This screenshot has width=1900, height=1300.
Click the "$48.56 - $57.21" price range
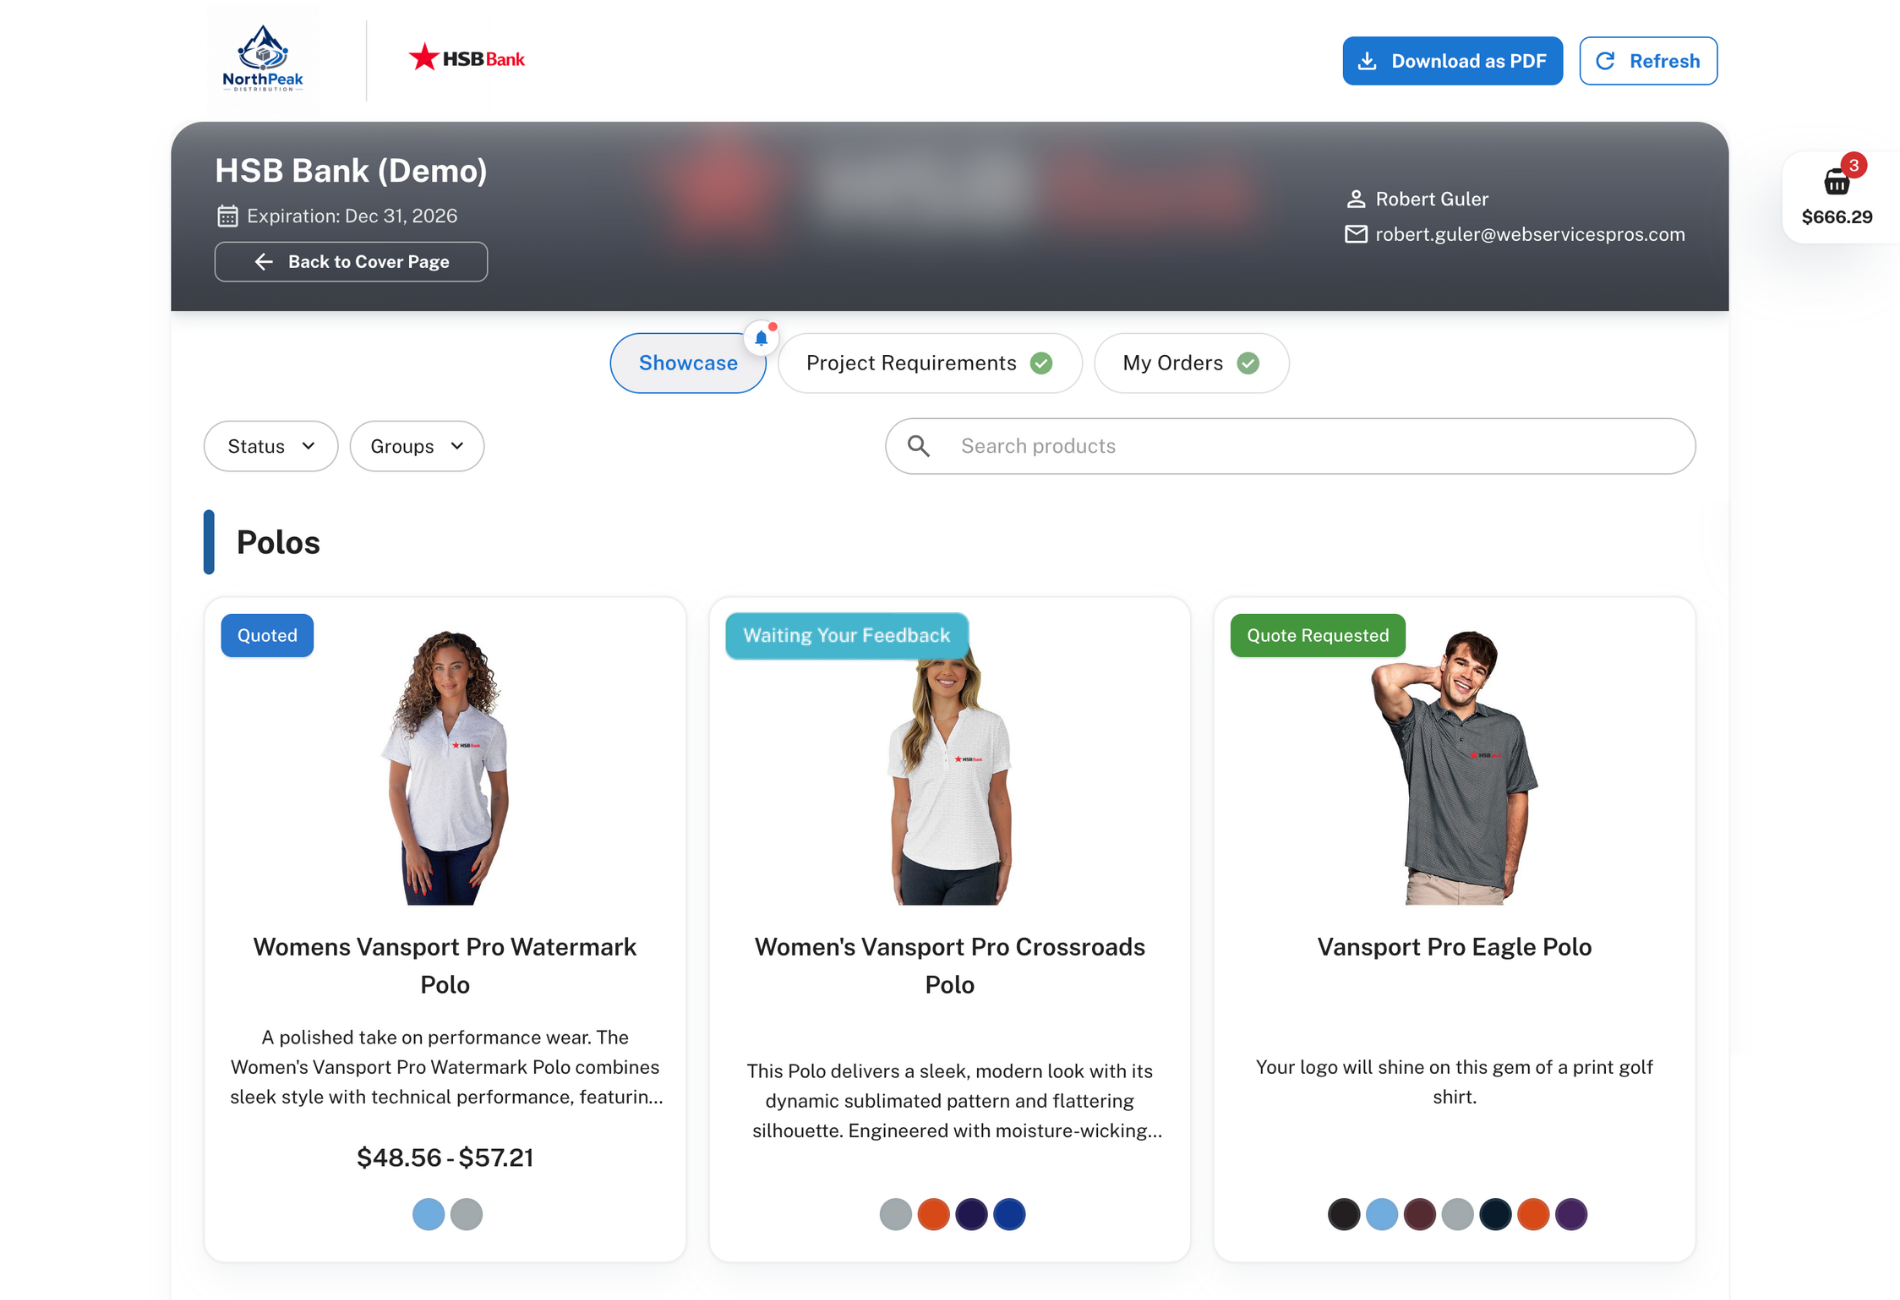pos(445,1157)
